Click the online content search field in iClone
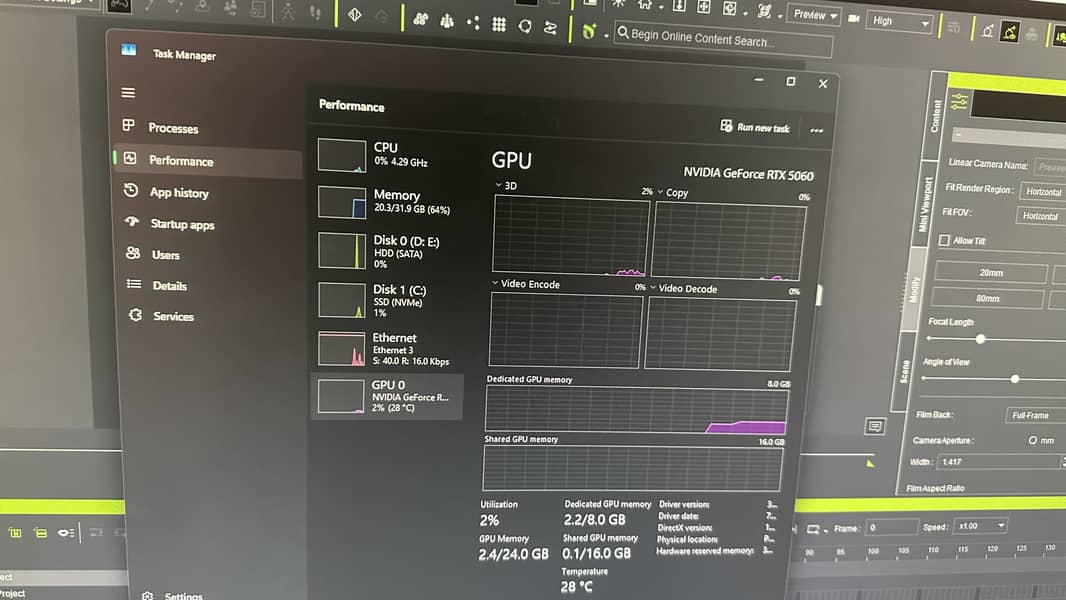Screen dimensions: 1066x600 [723, 39]
